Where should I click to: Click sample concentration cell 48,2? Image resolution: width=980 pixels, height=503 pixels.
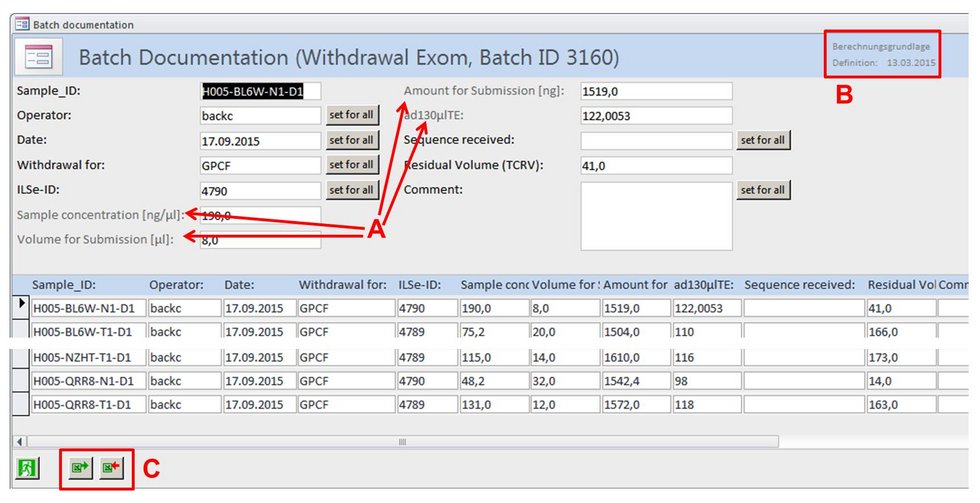[494, 381]
